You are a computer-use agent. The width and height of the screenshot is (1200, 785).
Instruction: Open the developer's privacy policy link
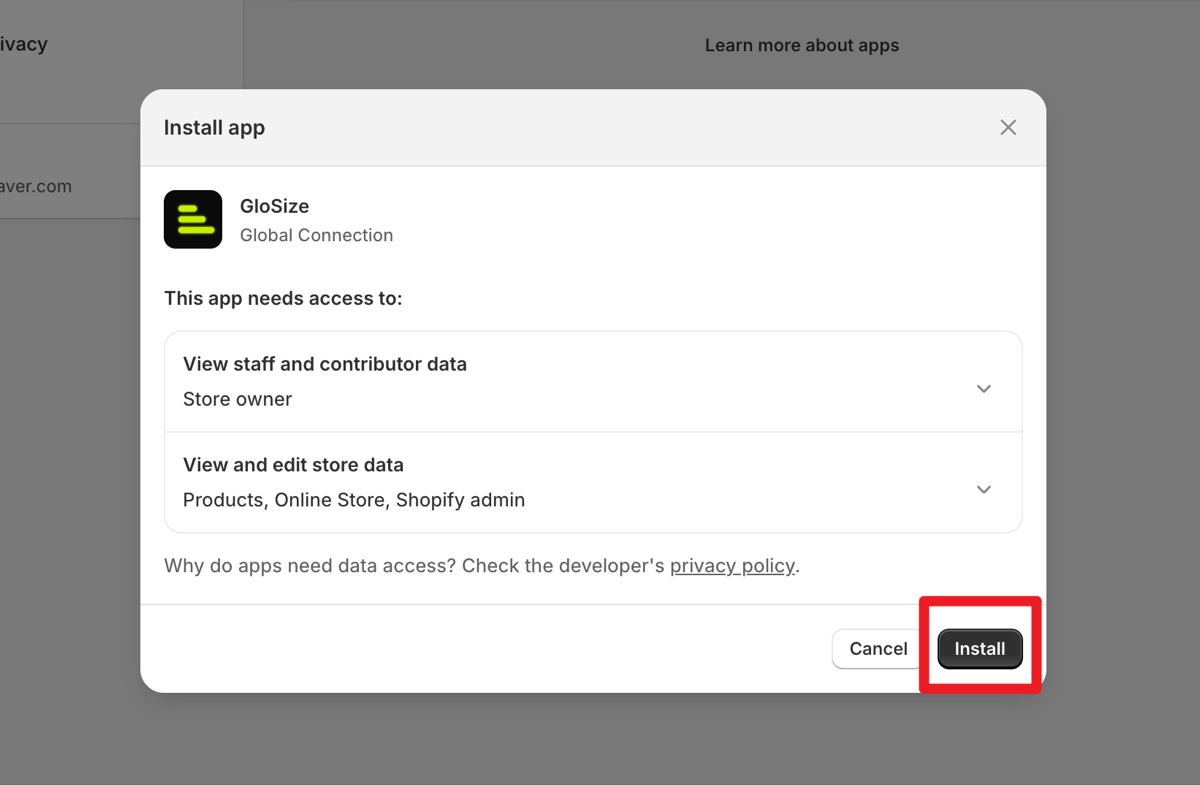(x=732, y=566)
